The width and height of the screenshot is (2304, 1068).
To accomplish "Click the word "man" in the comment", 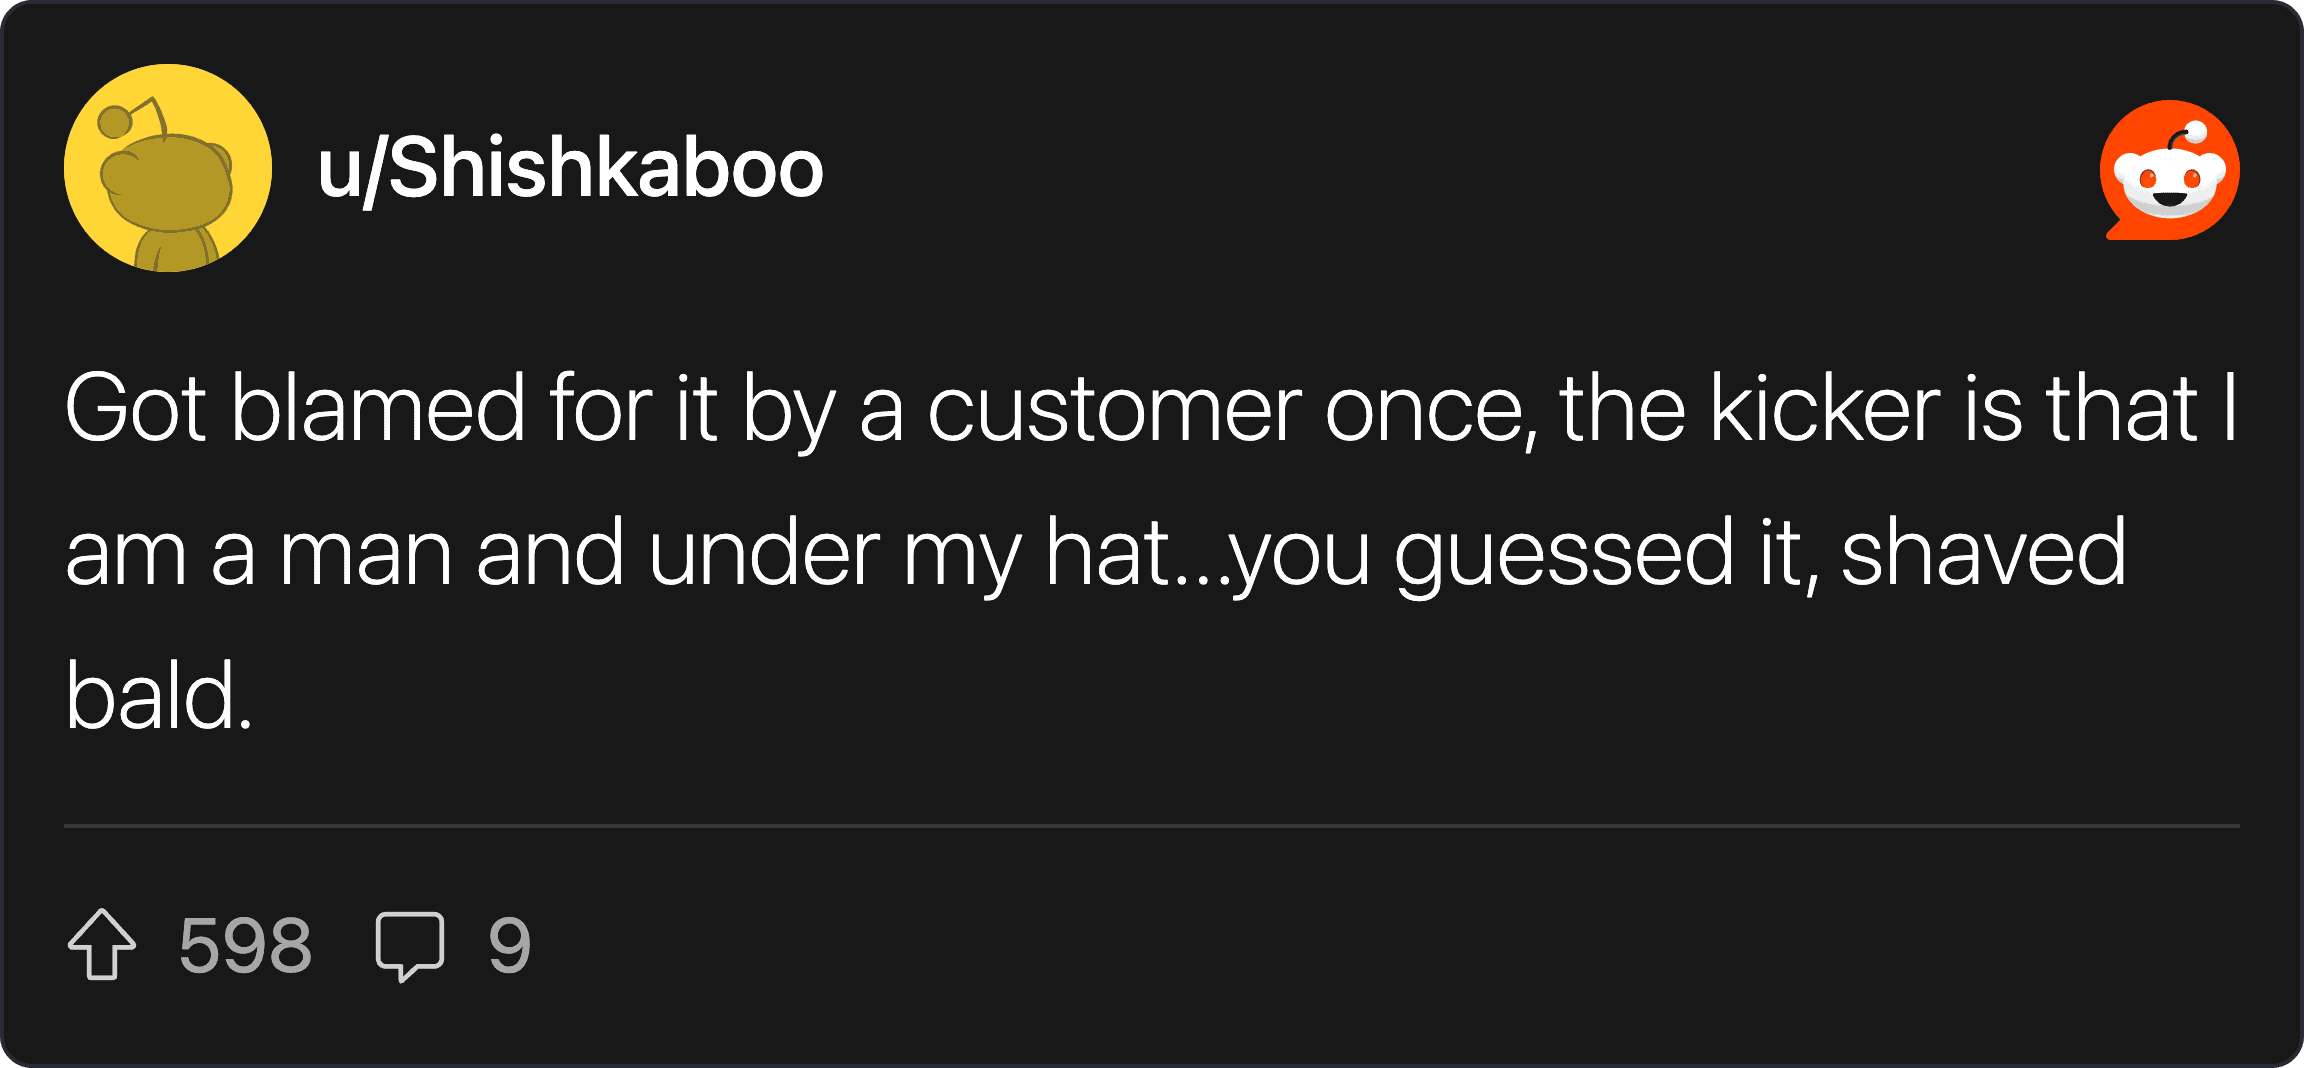I will pos(365,553).
